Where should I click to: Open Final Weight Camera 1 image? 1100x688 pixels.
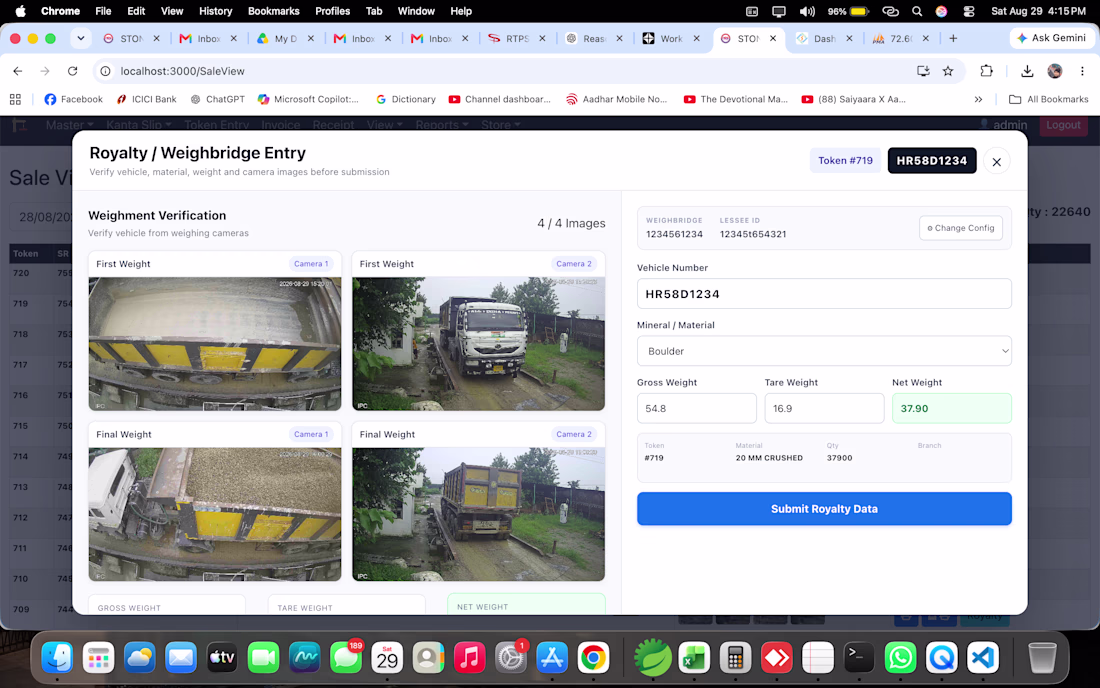[215, 514]
